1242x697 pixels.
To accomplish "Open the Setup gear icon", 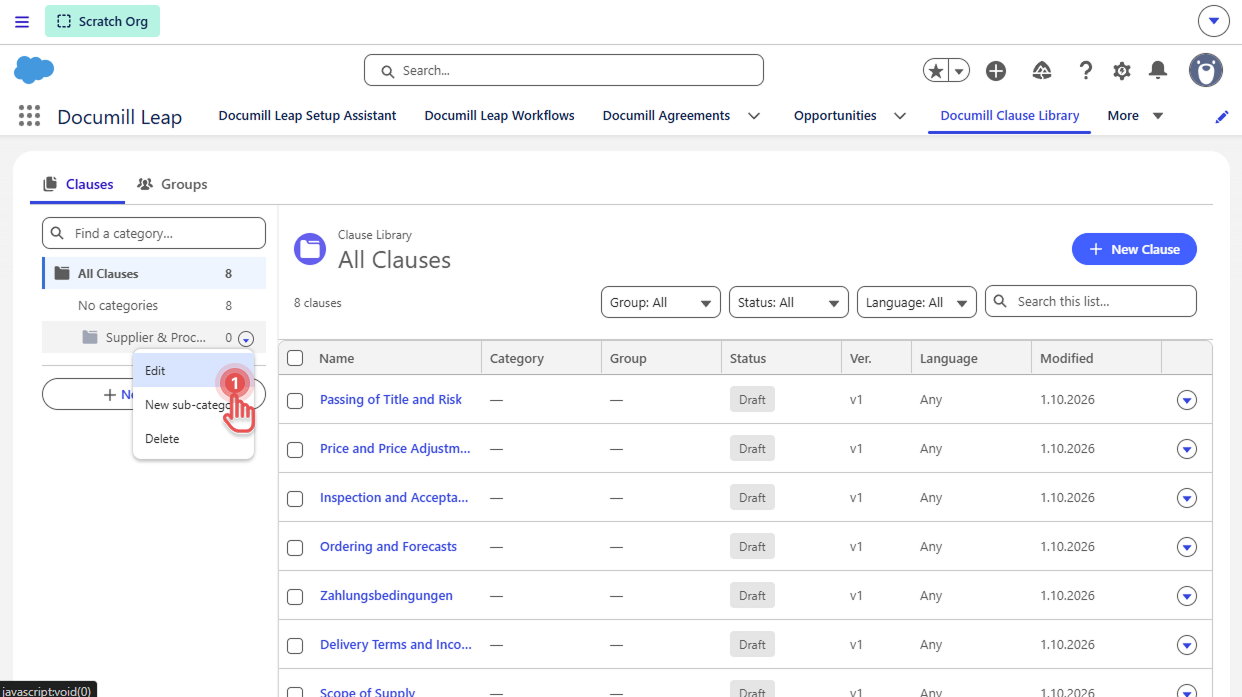I will [1122, 71].
